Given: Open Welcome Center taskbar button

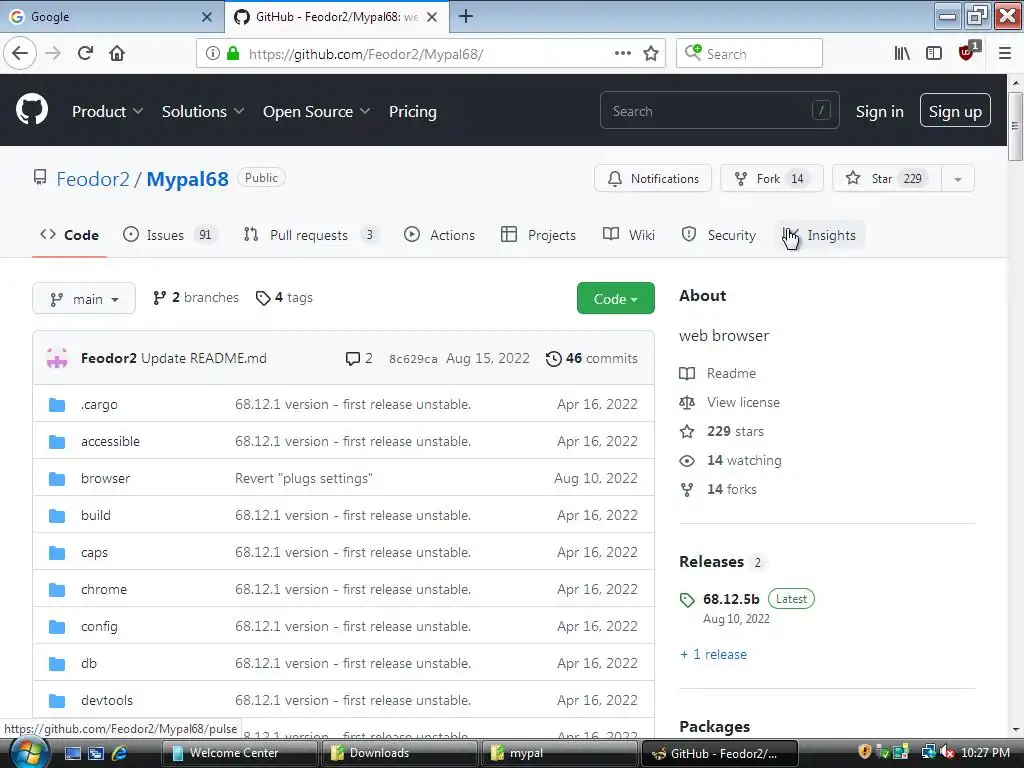Looking at the screenshot, I should pos(239,753).
